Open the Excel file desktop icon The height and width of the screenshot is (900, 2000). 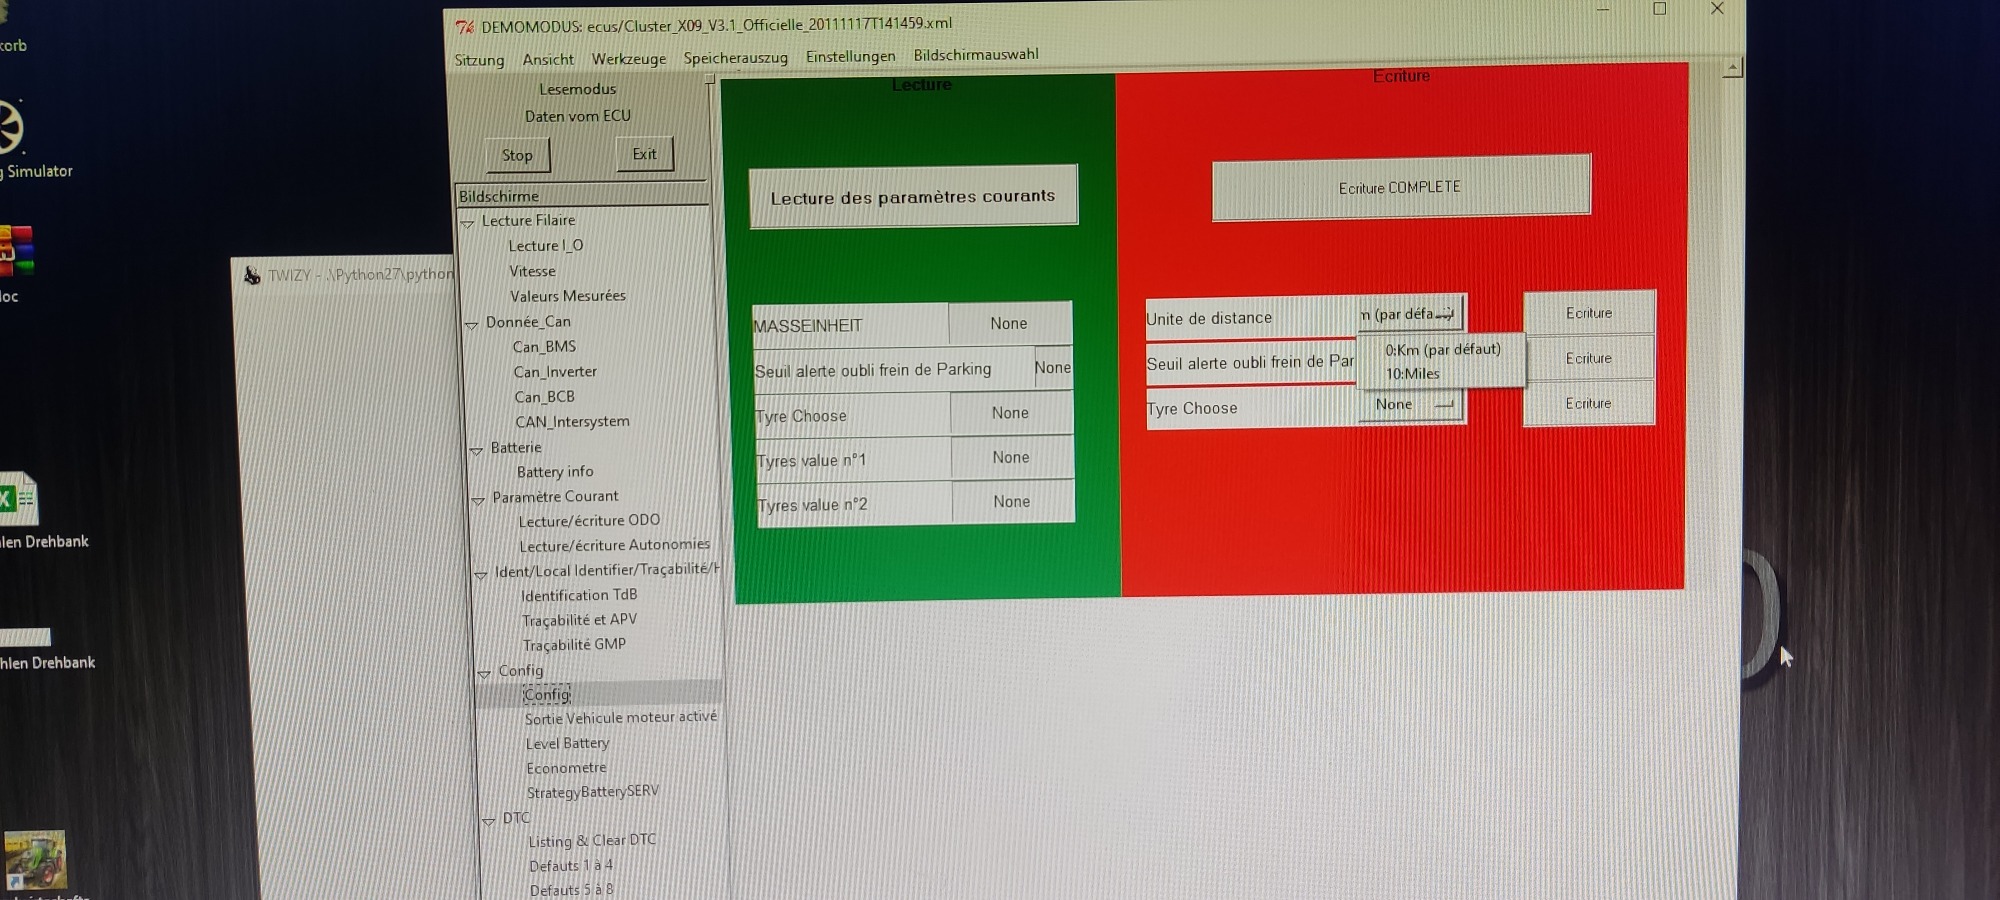click(x=18, y=498)
